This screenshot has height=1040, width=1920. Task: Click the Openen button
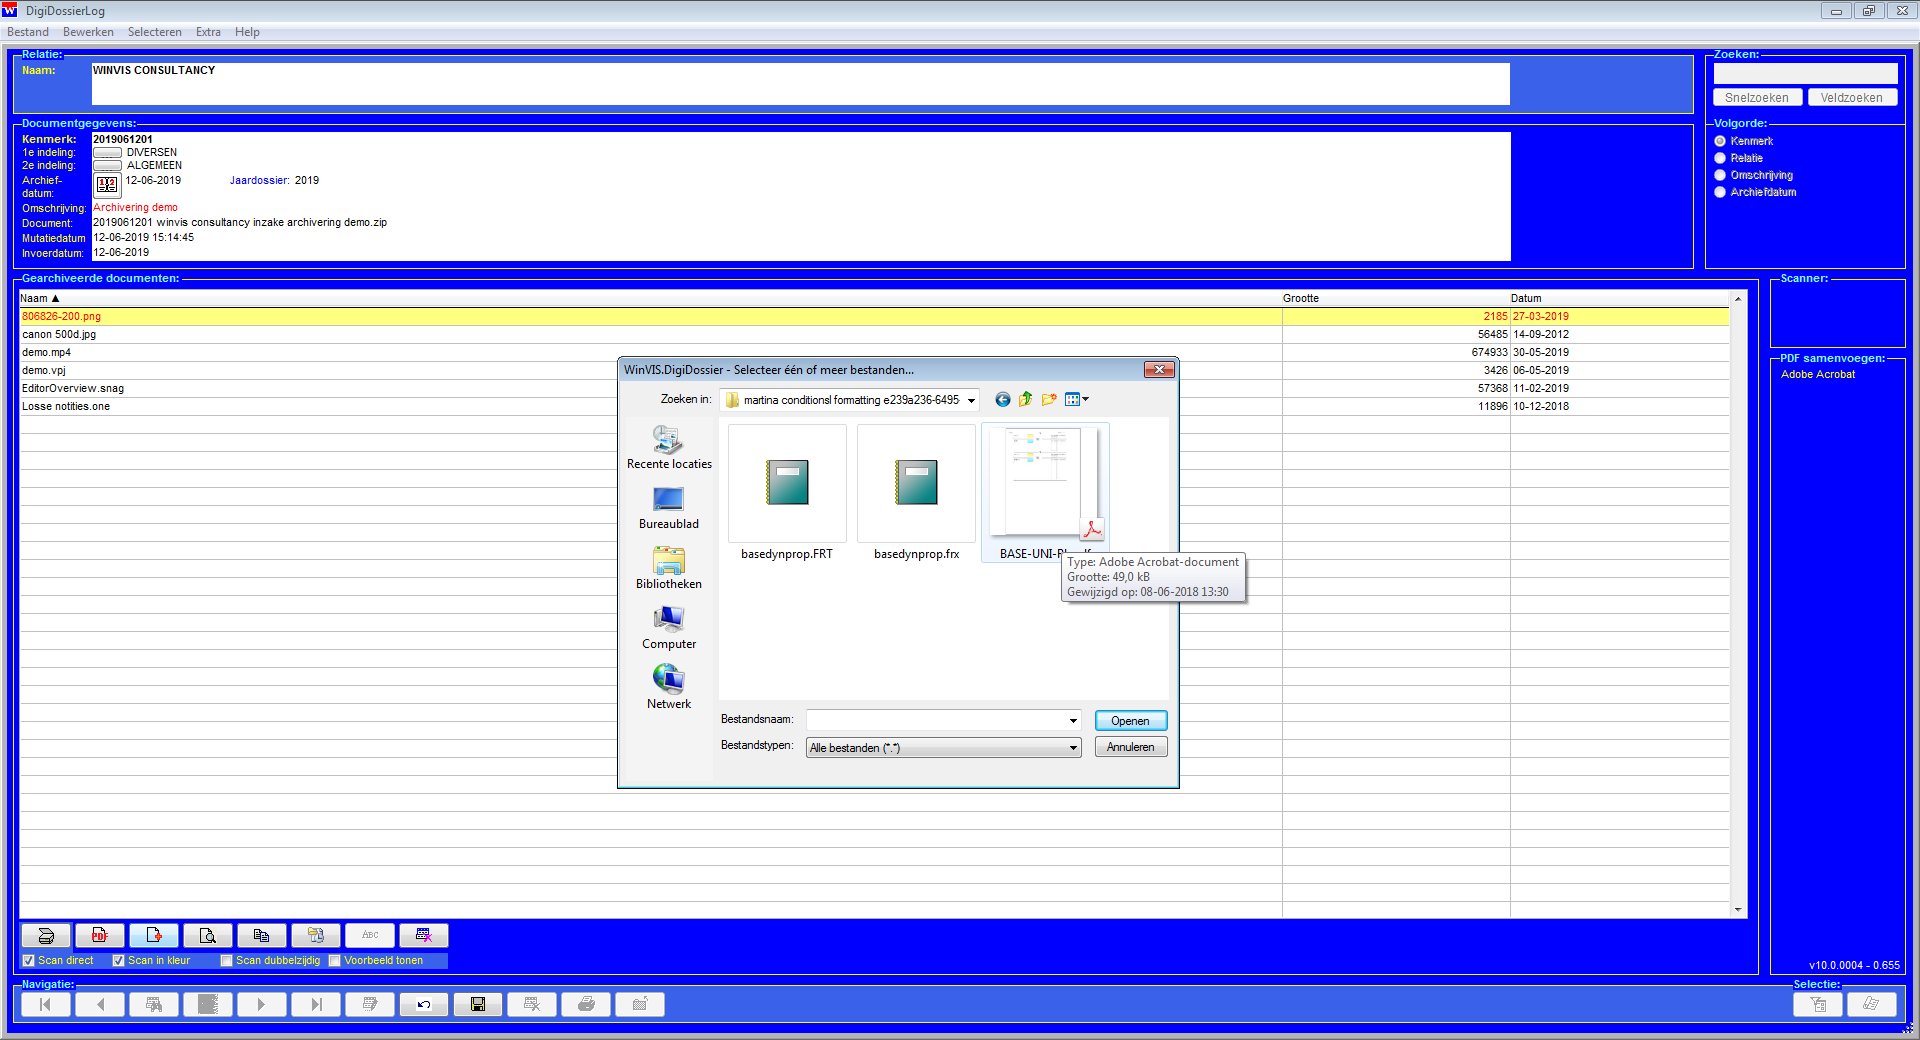coord(1130,721)
